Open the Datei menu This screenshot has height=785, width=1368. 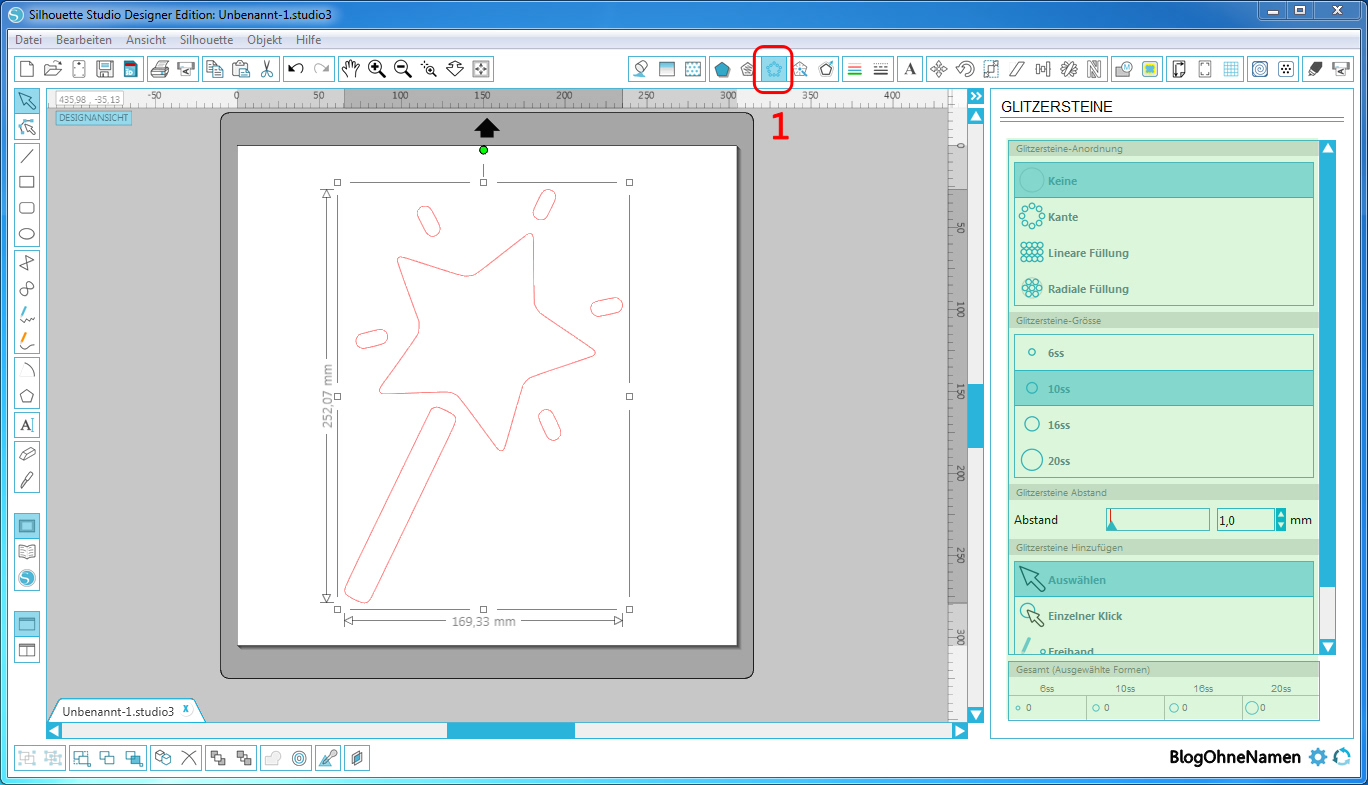[x=28, y=40]
